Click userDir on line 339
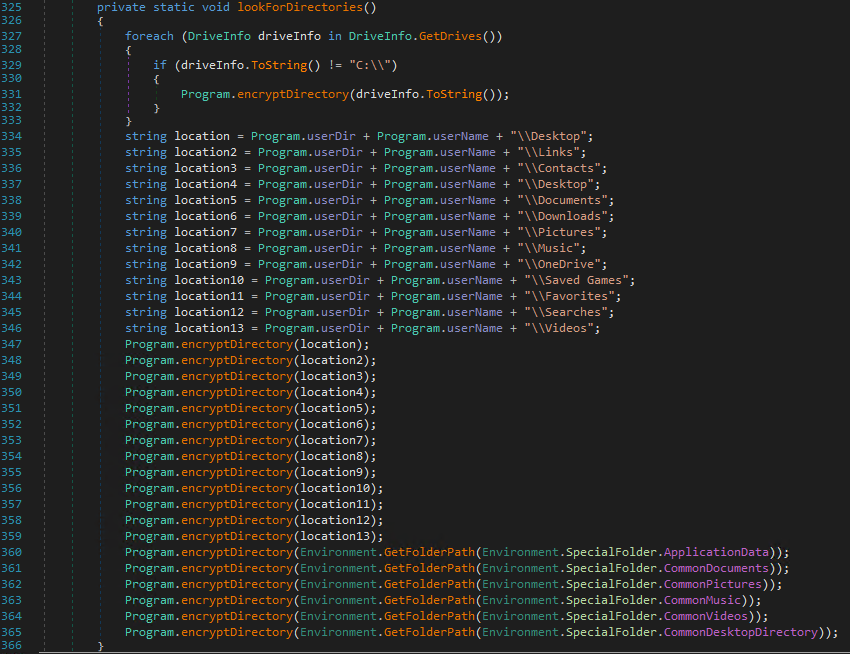 (x=338, y=216)
